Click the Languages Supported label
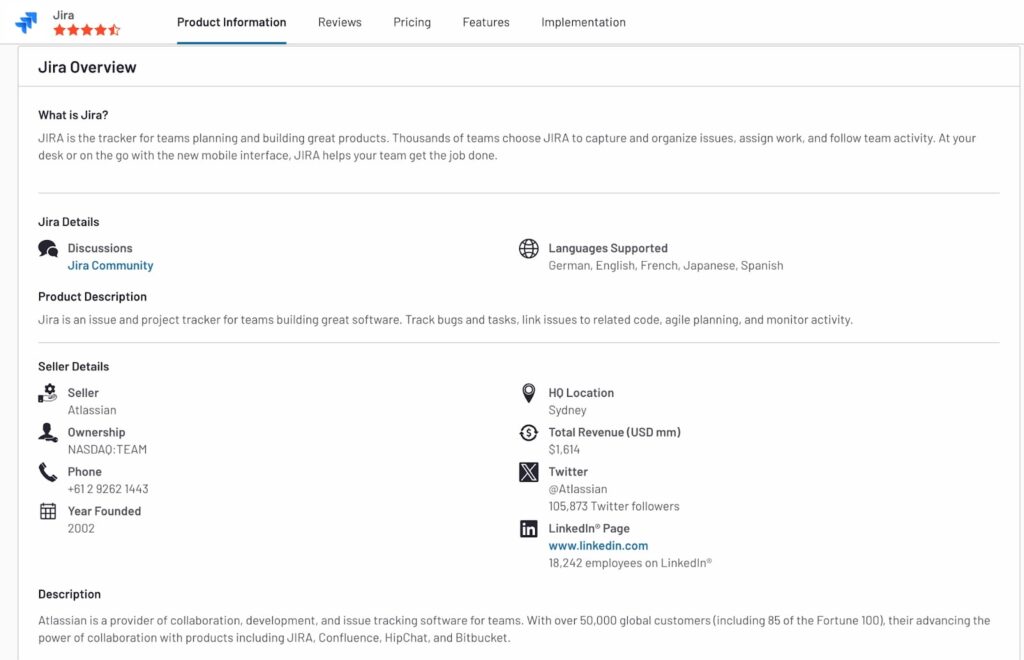The width and height of the screenshot is (1024, 660). pyautogui.click(x=608, y=248)
